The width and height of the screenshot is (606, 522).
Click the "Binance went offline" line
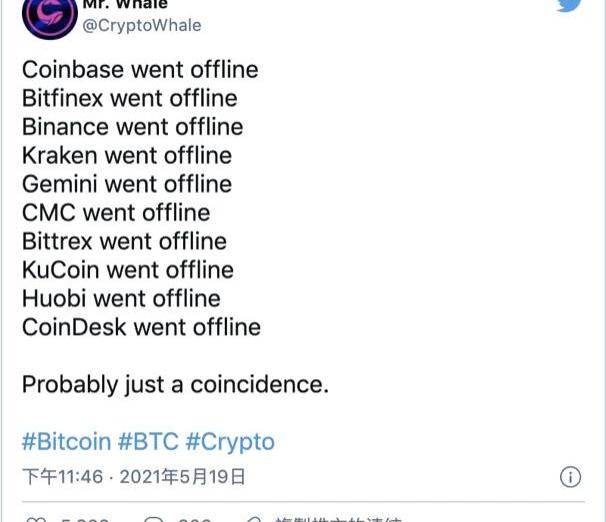coord(132,127)
